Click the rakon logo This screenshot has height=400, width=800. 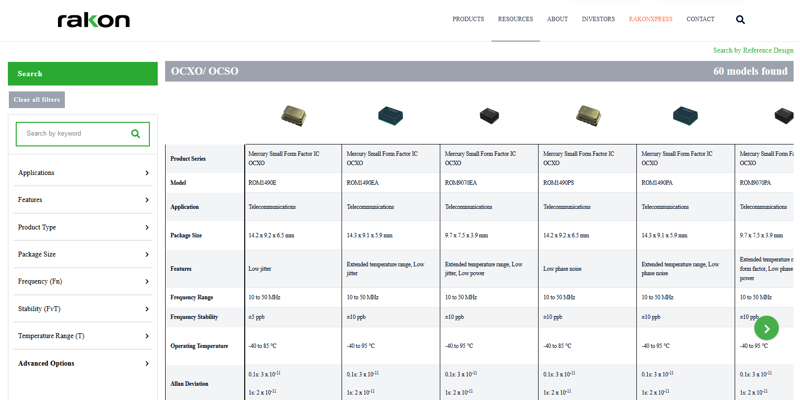coord(93,20)
